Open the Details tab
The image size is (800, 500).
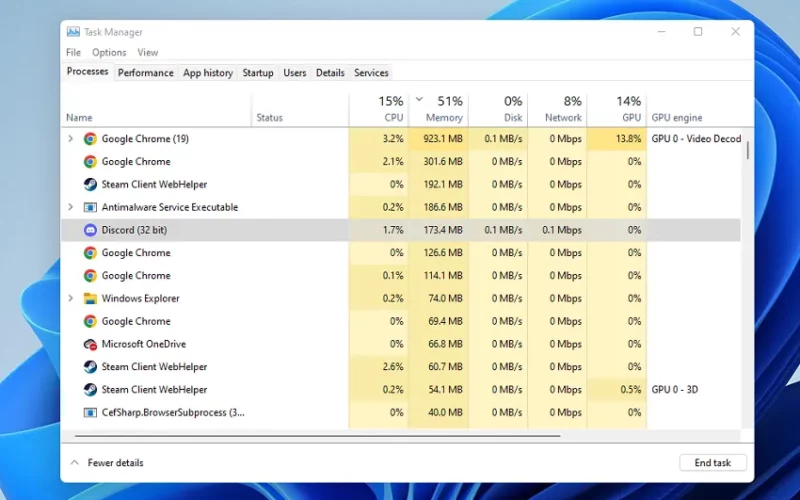330,73
